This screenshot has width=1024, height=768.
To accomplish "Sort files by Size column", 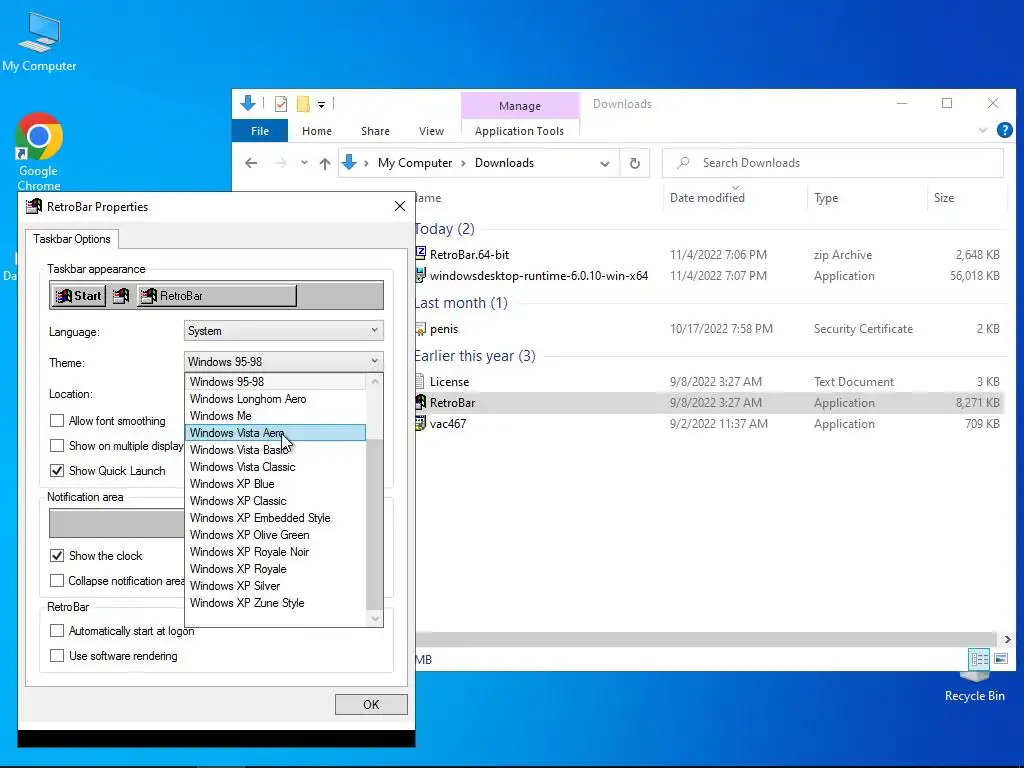I will pyautogui.click(x=944, y=198).
